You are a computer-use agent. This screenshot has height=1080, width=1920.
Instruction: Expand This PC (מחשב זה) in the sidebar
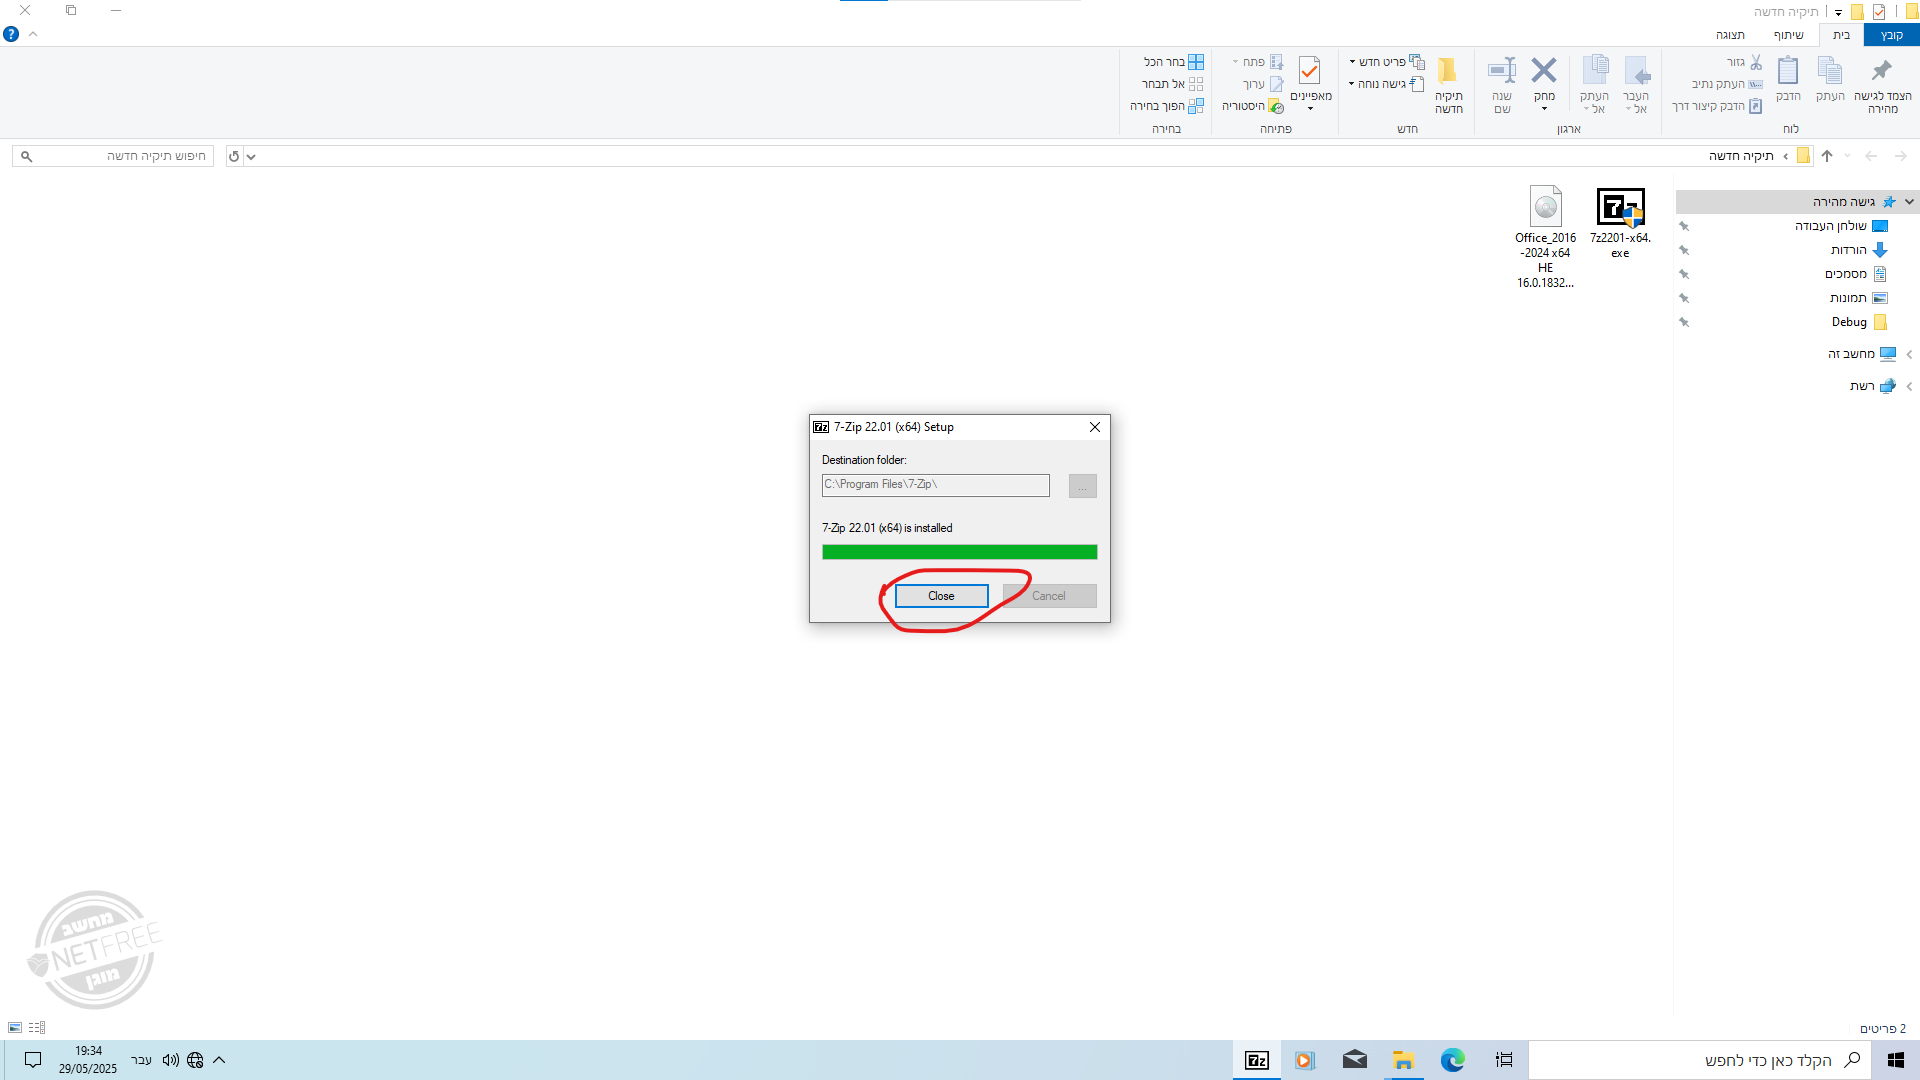(x=1909, y=354)
